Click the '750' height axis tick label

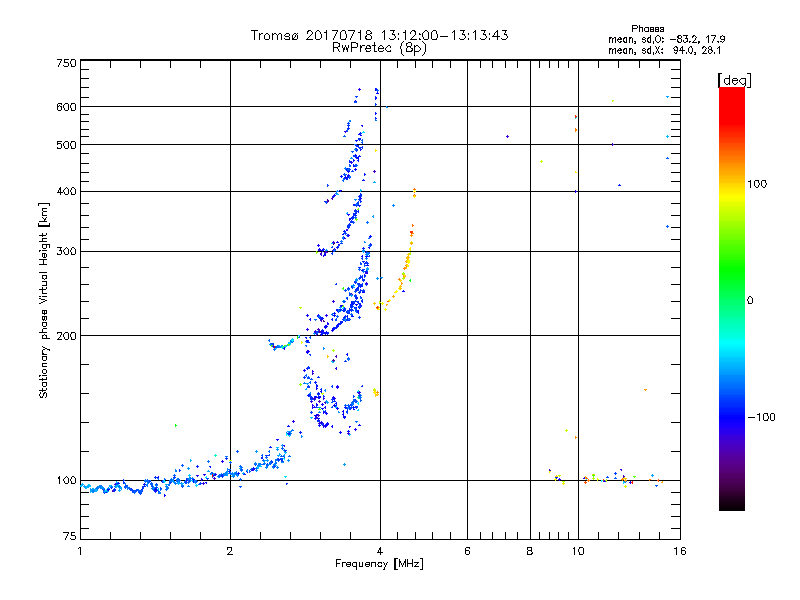tap(66, 64)
